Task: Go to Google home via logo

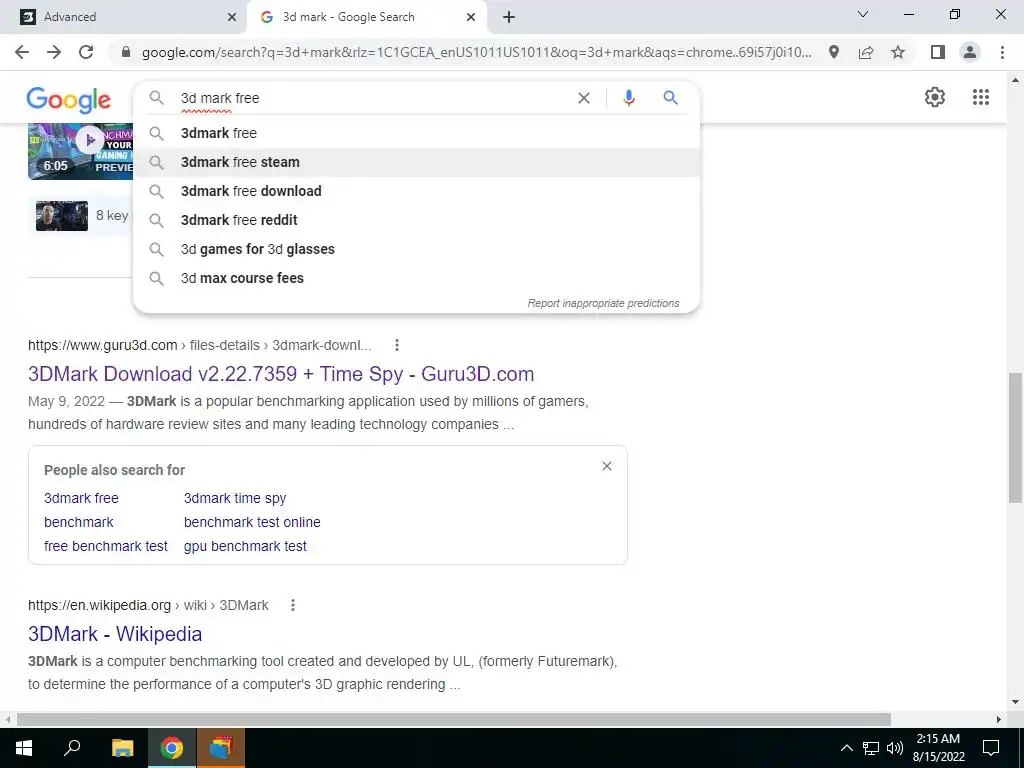Action: click(x=69, y=100)
